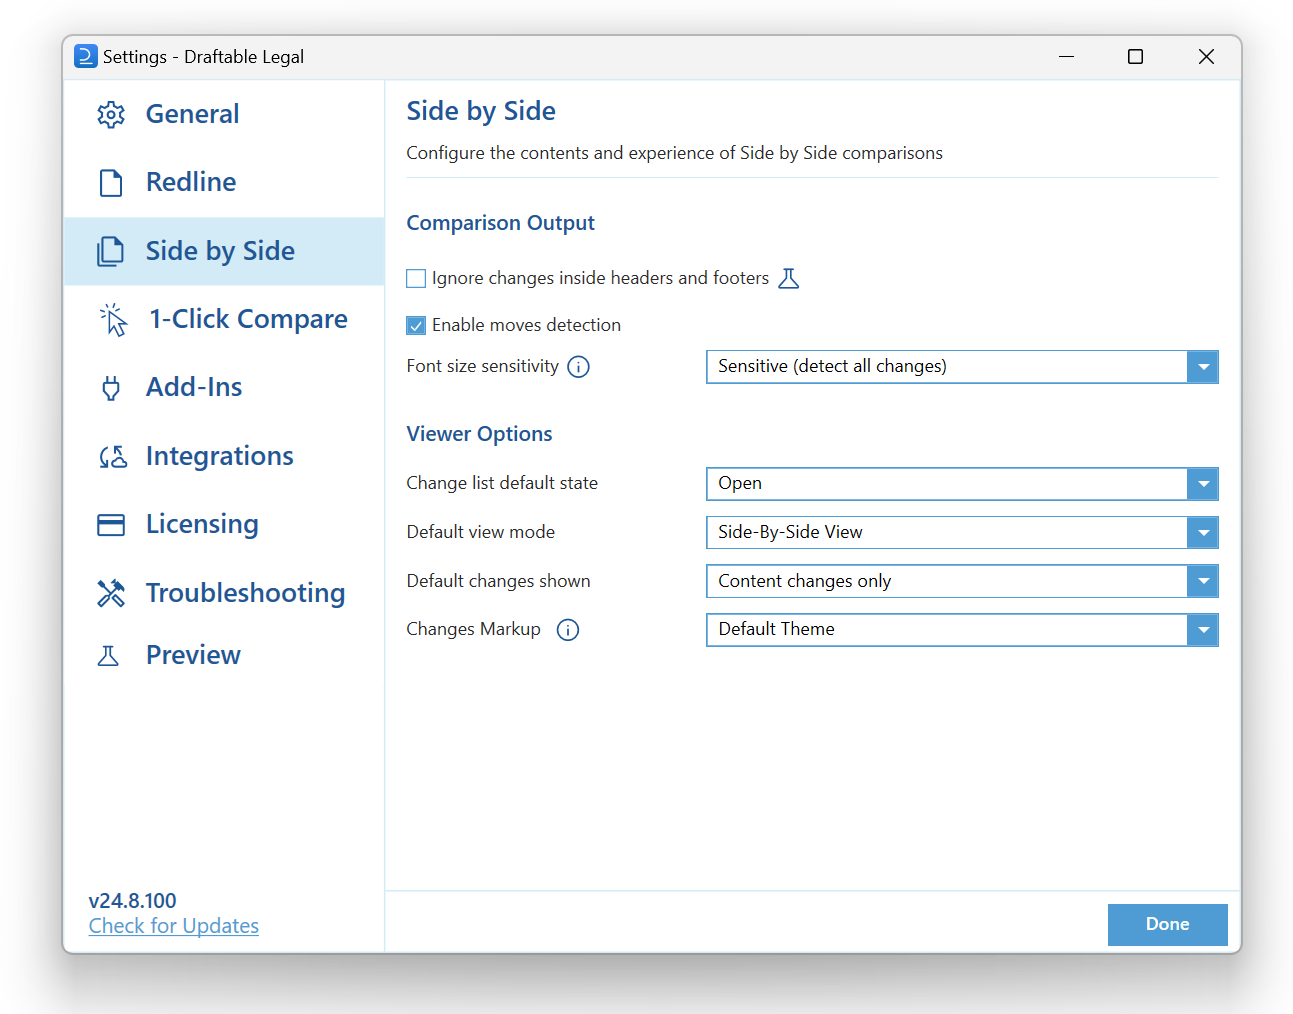Open the Change list default state dropdown arrow
This screenshot has width=1293, height=1014.
(1203, 484)
